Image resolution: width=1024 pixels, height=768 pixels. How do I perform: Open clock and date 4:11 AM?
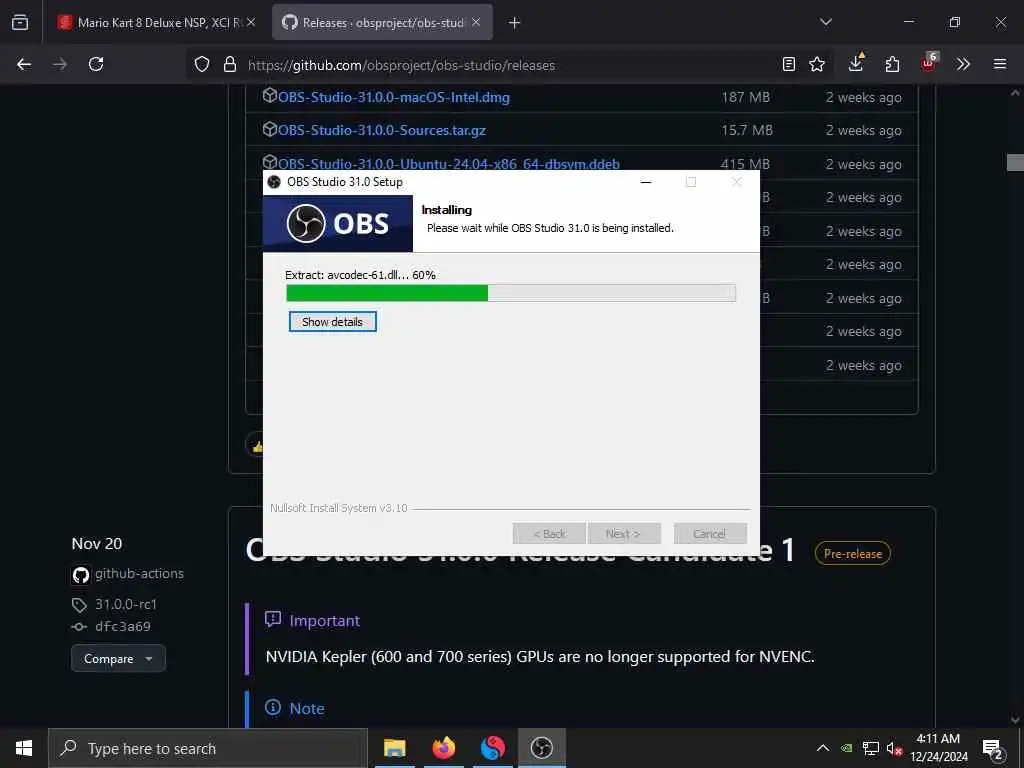938,748
